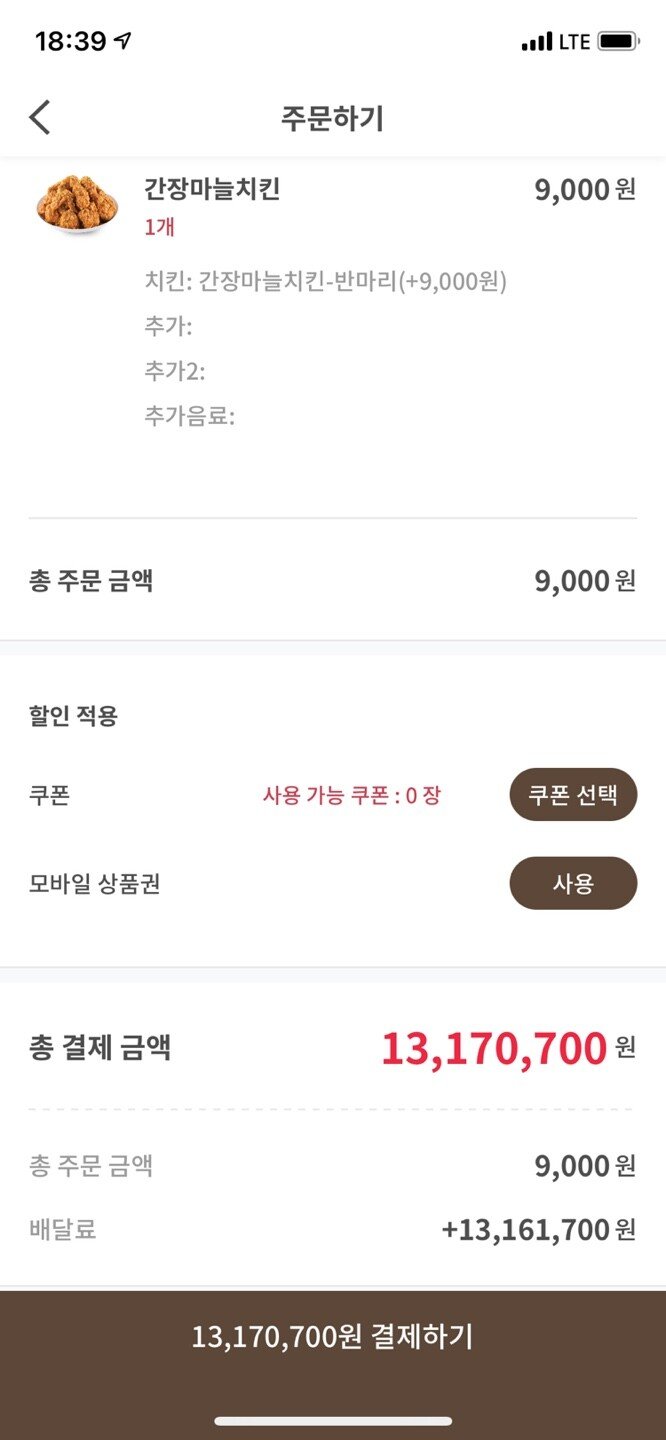Tap the back arrow icon
This screenshot has width=666, height=1440.
(40, 118)
